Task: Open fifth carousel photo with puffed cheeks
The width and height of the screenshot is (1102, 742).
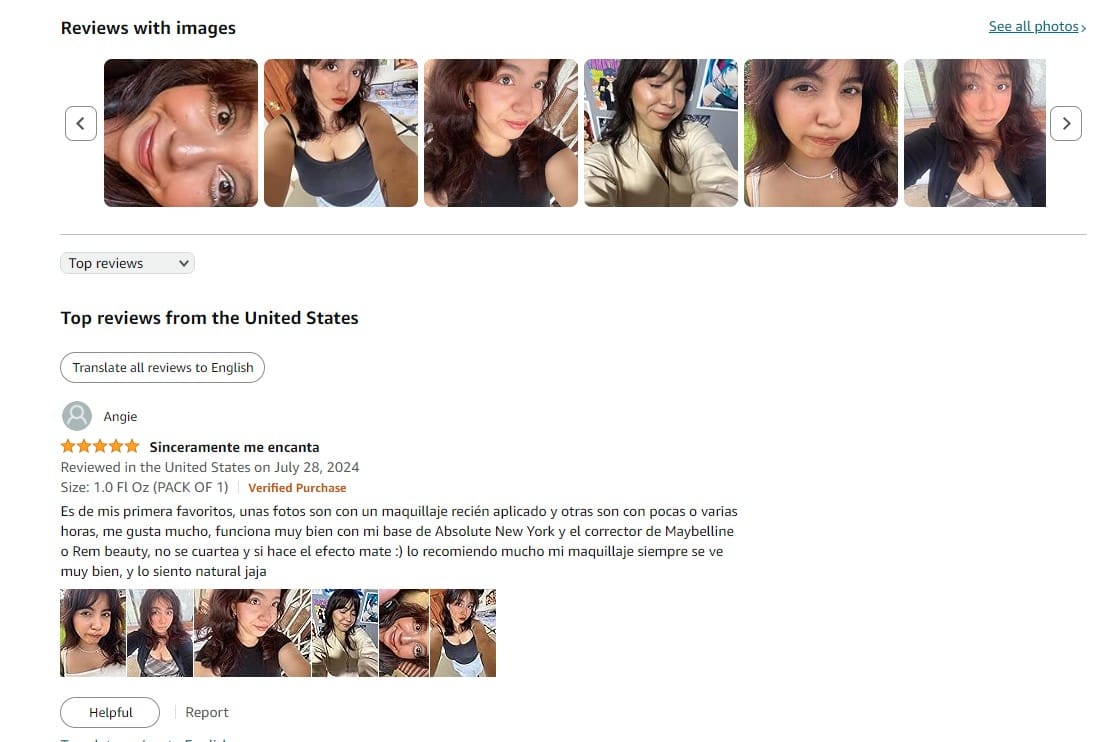Action: coord(821,133)
